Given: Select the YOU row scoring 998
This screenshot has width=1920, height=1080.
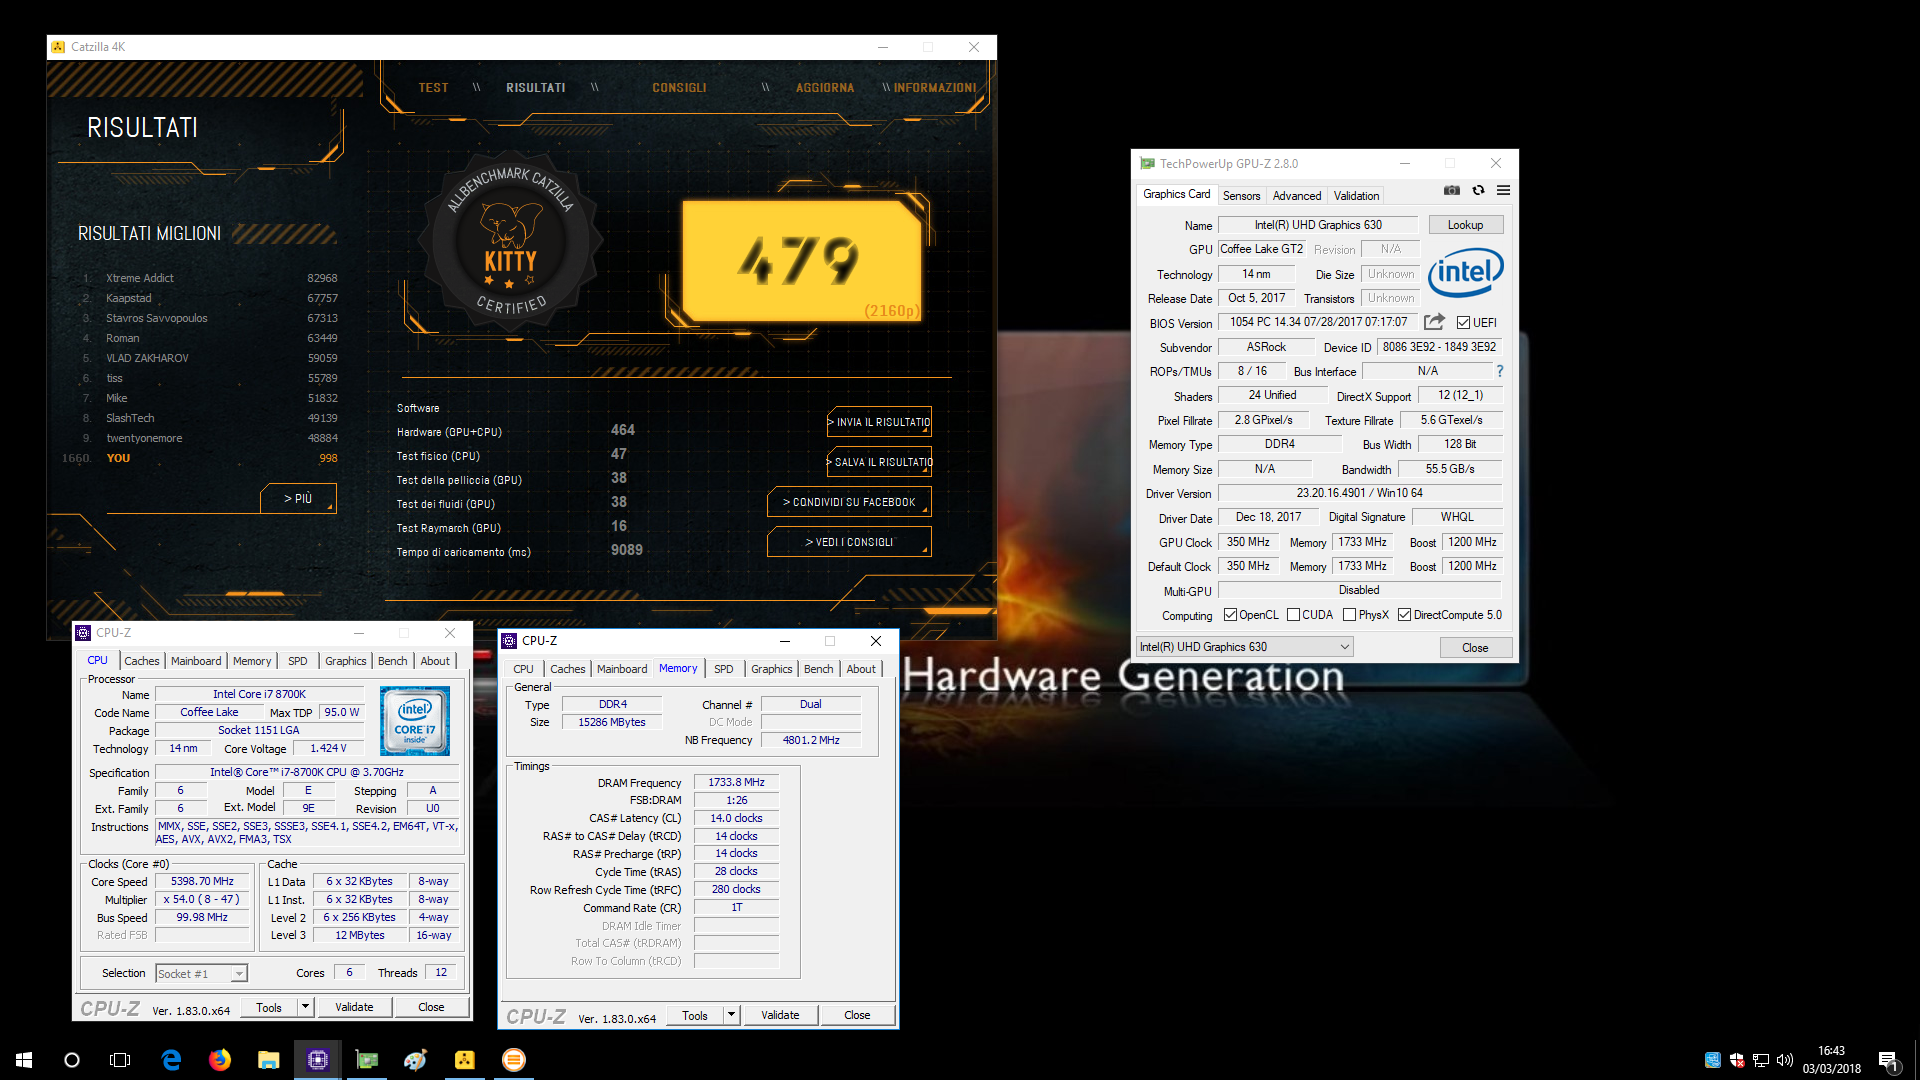Looking at the screenshot, I should 200,458.
